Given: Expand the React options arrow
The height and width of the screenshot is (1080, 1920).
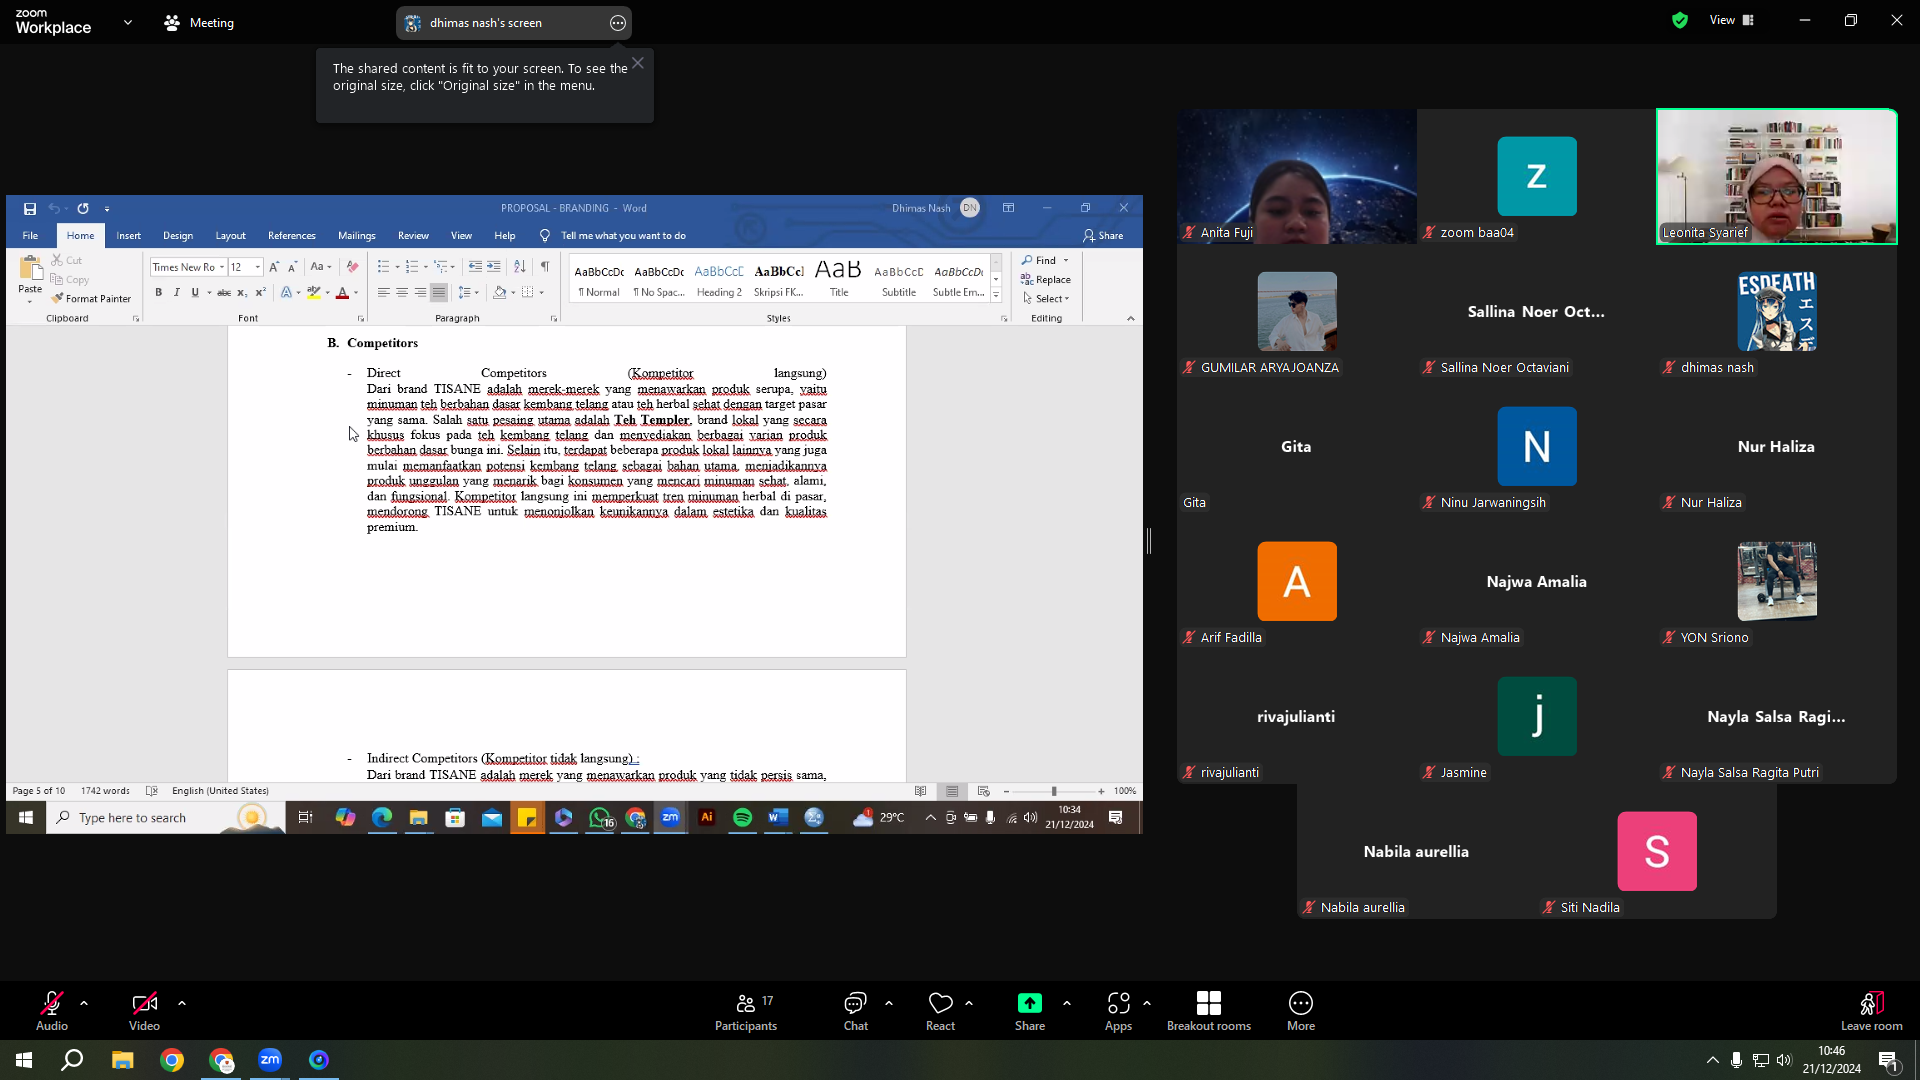Looking at the screenshot, I should pyautogui.click(x=969, y=1002).
